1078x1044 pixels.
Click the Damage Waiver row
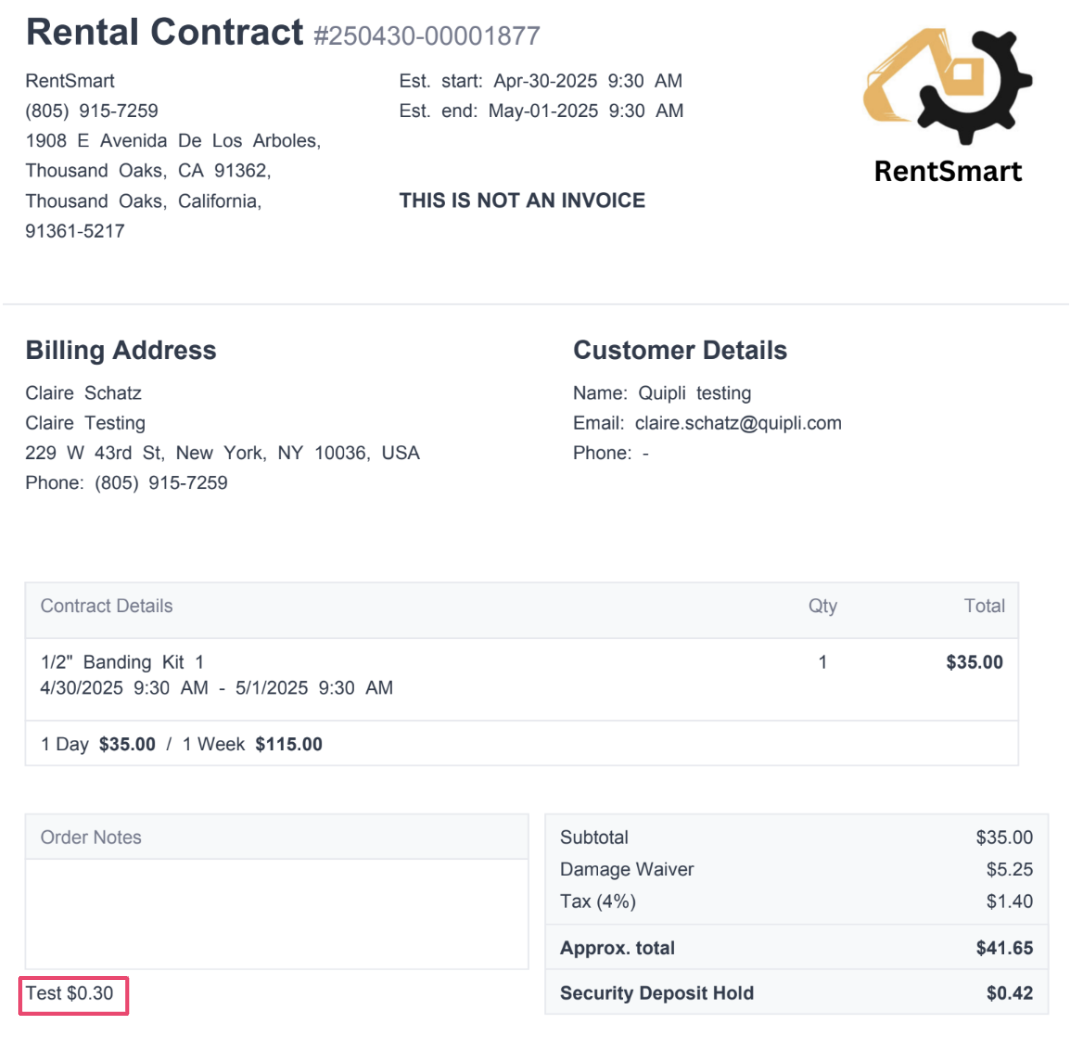(796, 869)
